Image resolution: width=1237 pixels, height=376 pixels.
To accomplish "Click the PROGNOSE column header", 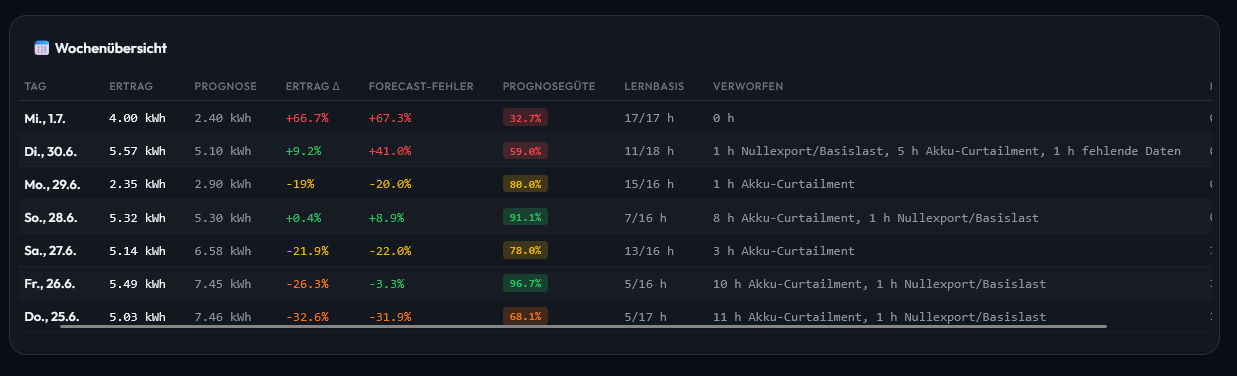I will tap(225, 86).
